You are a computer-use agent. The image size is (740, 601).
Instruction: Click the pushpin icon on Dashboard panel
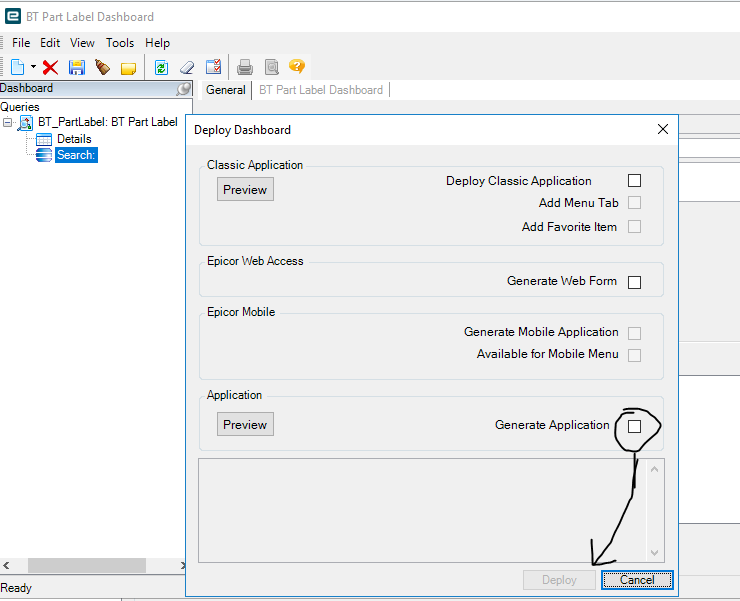click(x=183, y=88)
